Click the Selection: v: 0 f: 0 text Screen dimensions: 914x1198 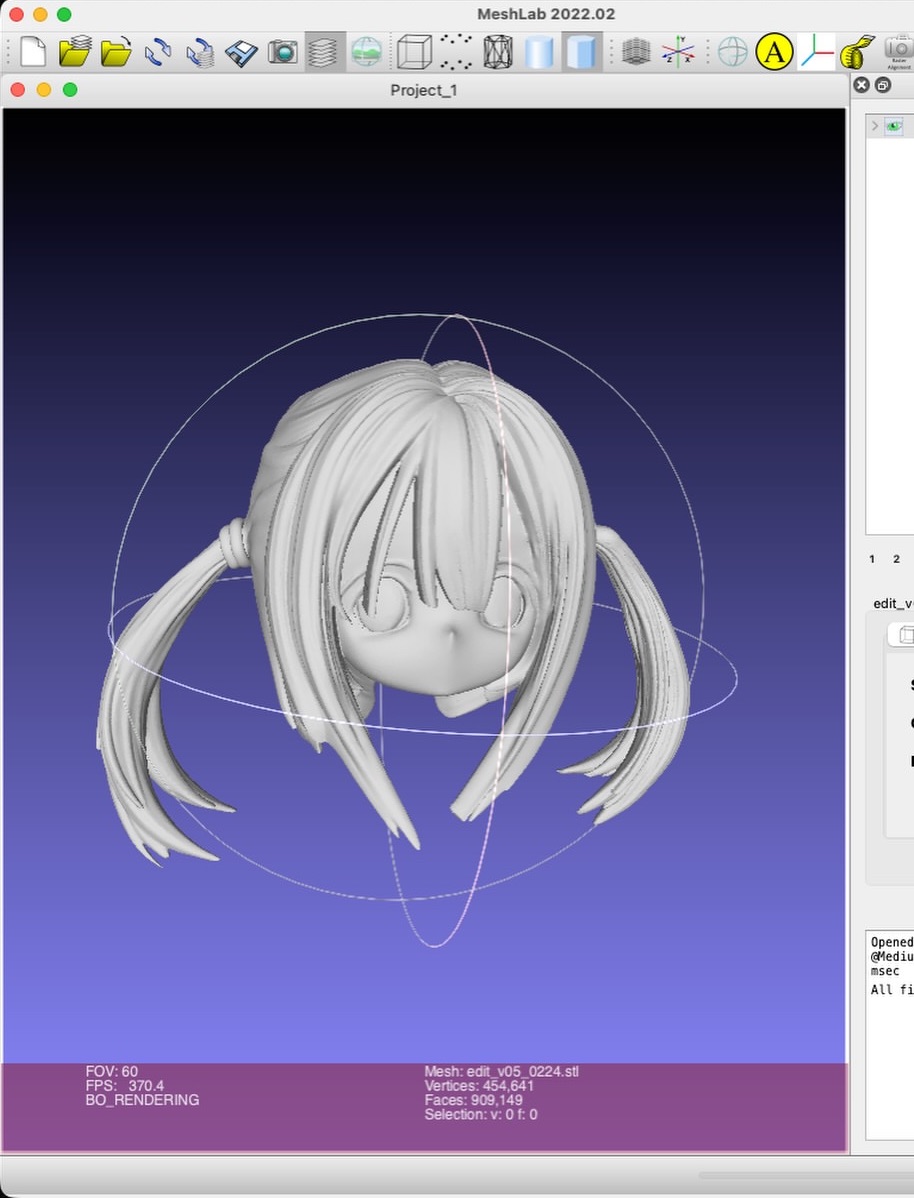tap(481, 1115)
